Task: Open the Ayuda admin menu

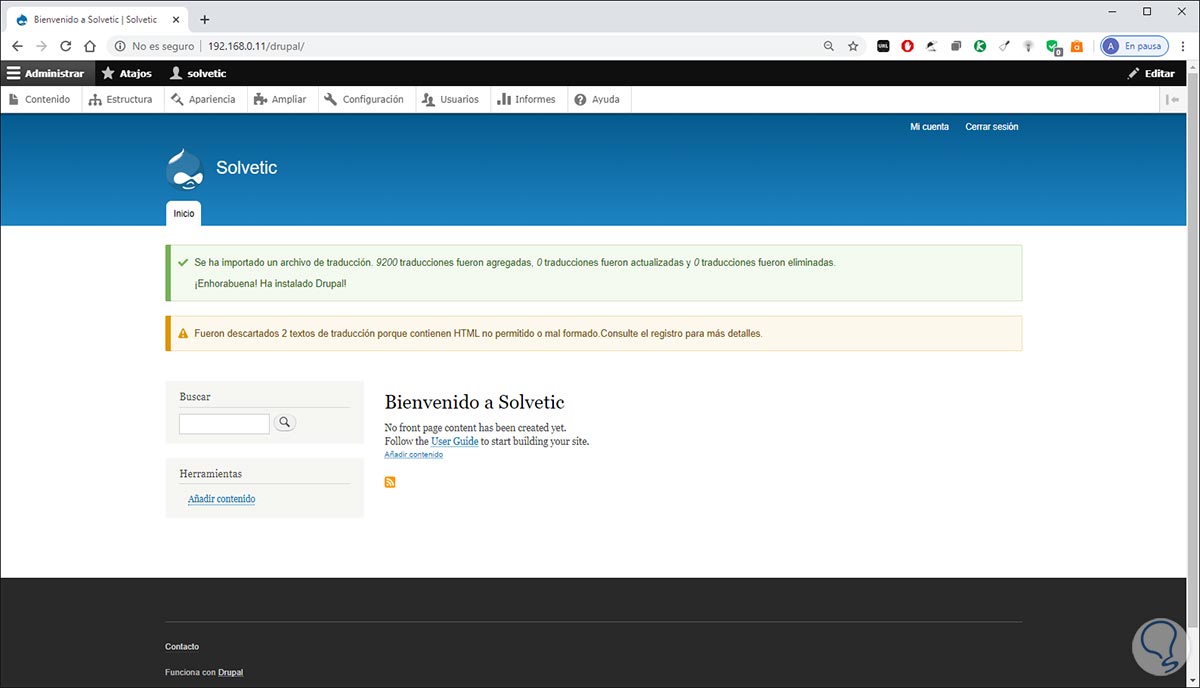Action: coord(598,99)
